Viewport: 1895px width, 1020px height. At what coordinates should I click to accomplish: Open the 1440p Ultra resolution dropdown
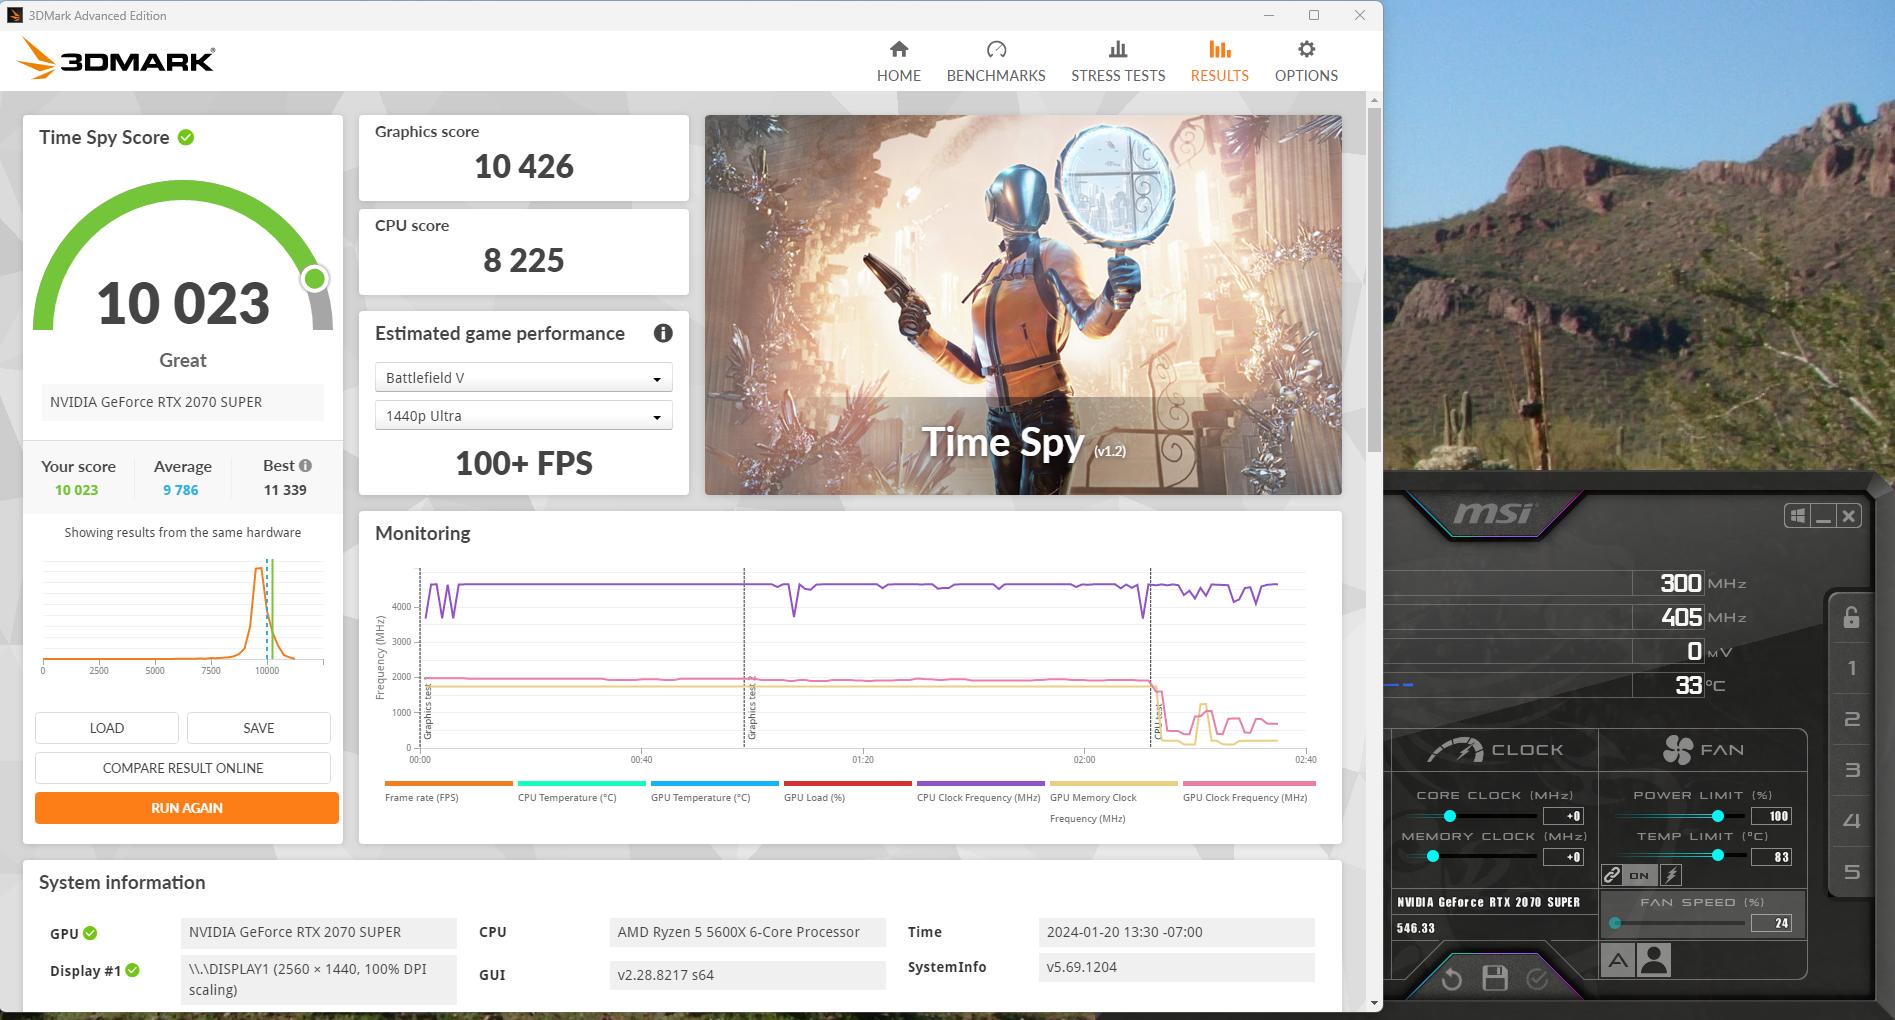point(523,416)
